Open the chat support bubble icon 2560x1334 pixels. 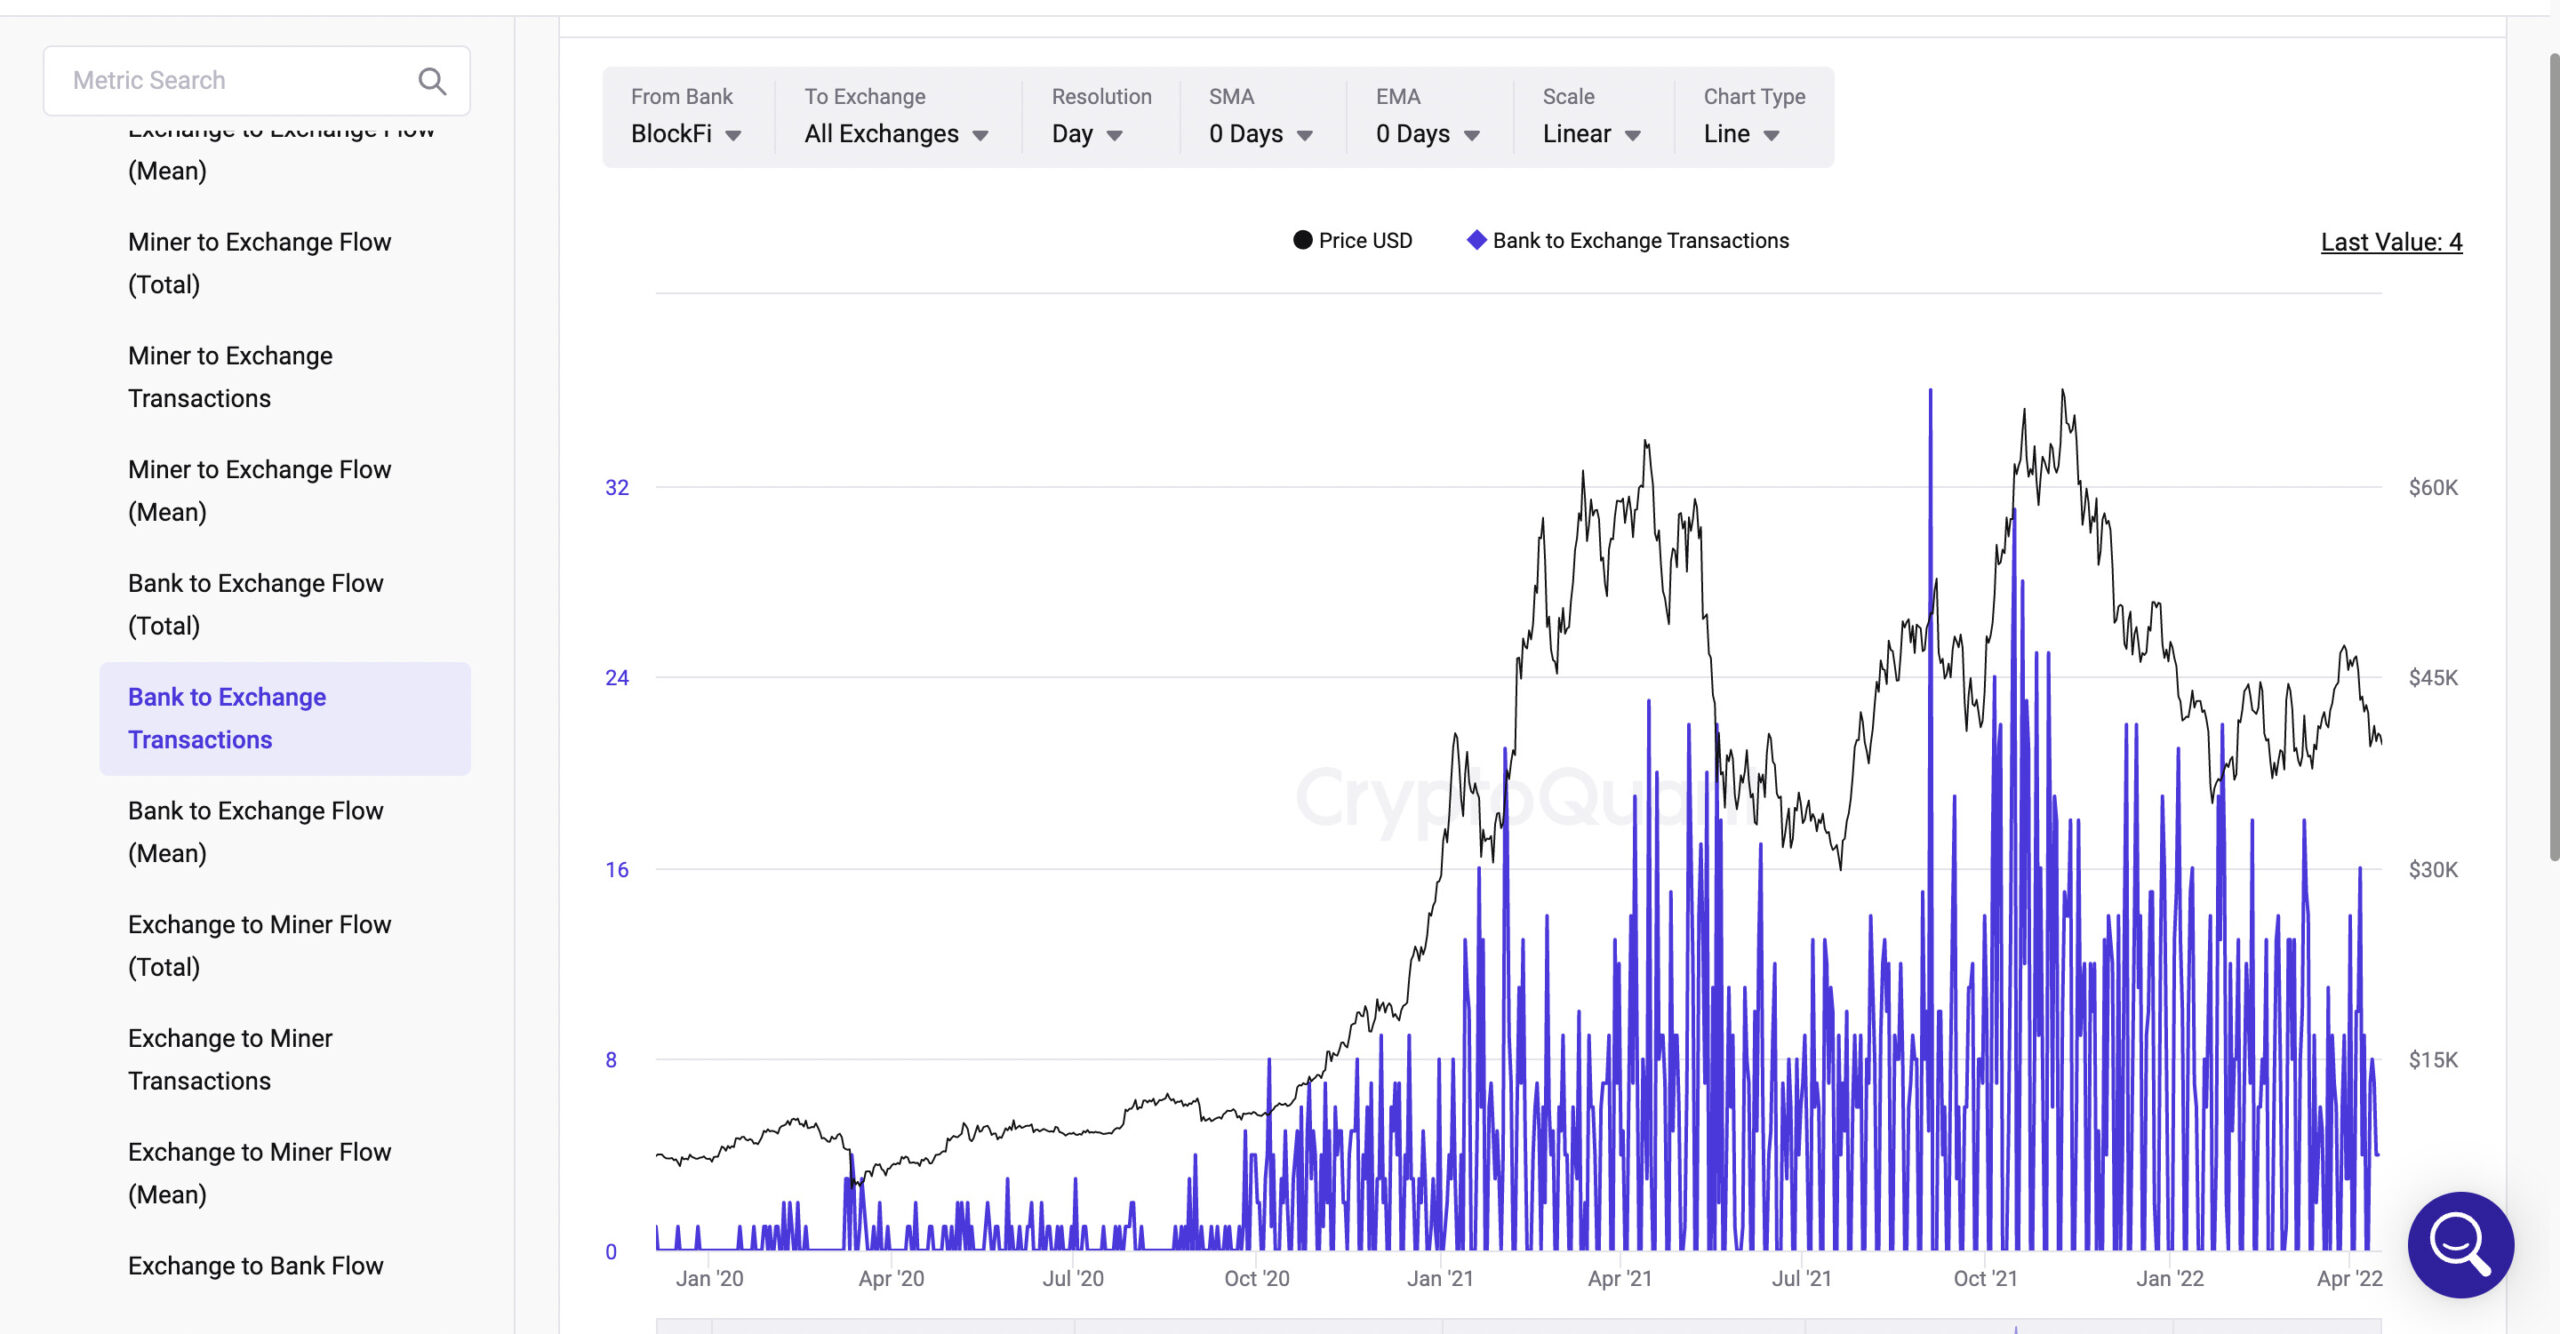point(2460,1244)
